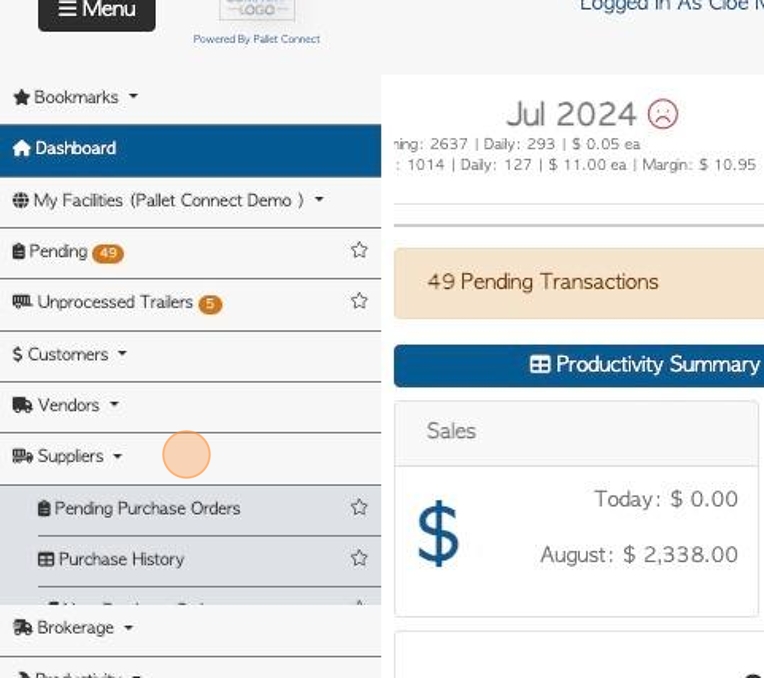Click the Bookmarks star icon
This screenshot has height=678, width=764.
click(x=21, y=97)
